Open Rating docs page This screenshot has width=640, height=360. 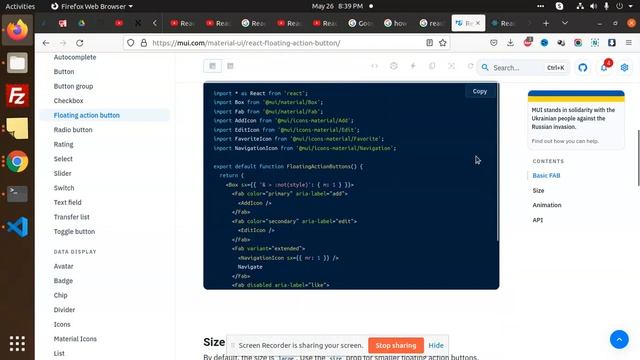(63, 144)
